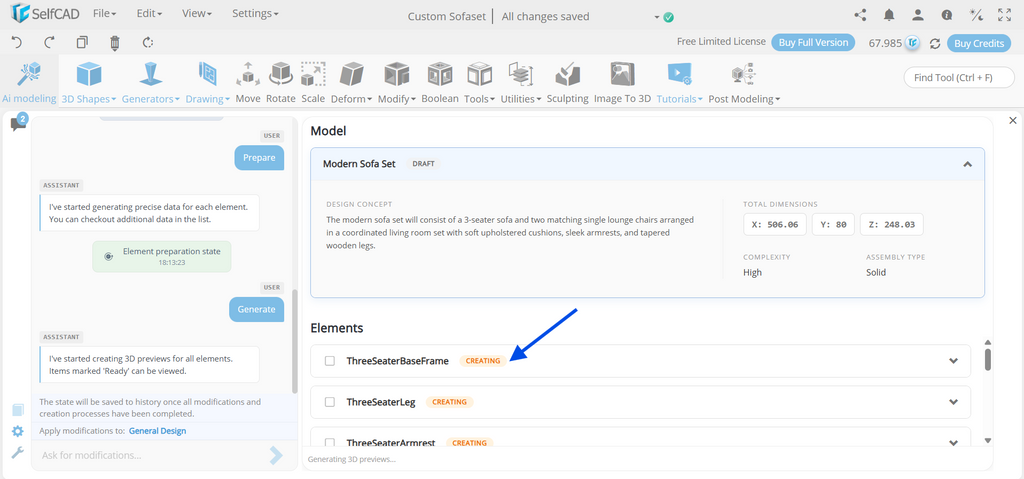Open the Tutorials dropdown
Image resolution: width=1024 pixels, height=479 pixels.
point(679,82)
